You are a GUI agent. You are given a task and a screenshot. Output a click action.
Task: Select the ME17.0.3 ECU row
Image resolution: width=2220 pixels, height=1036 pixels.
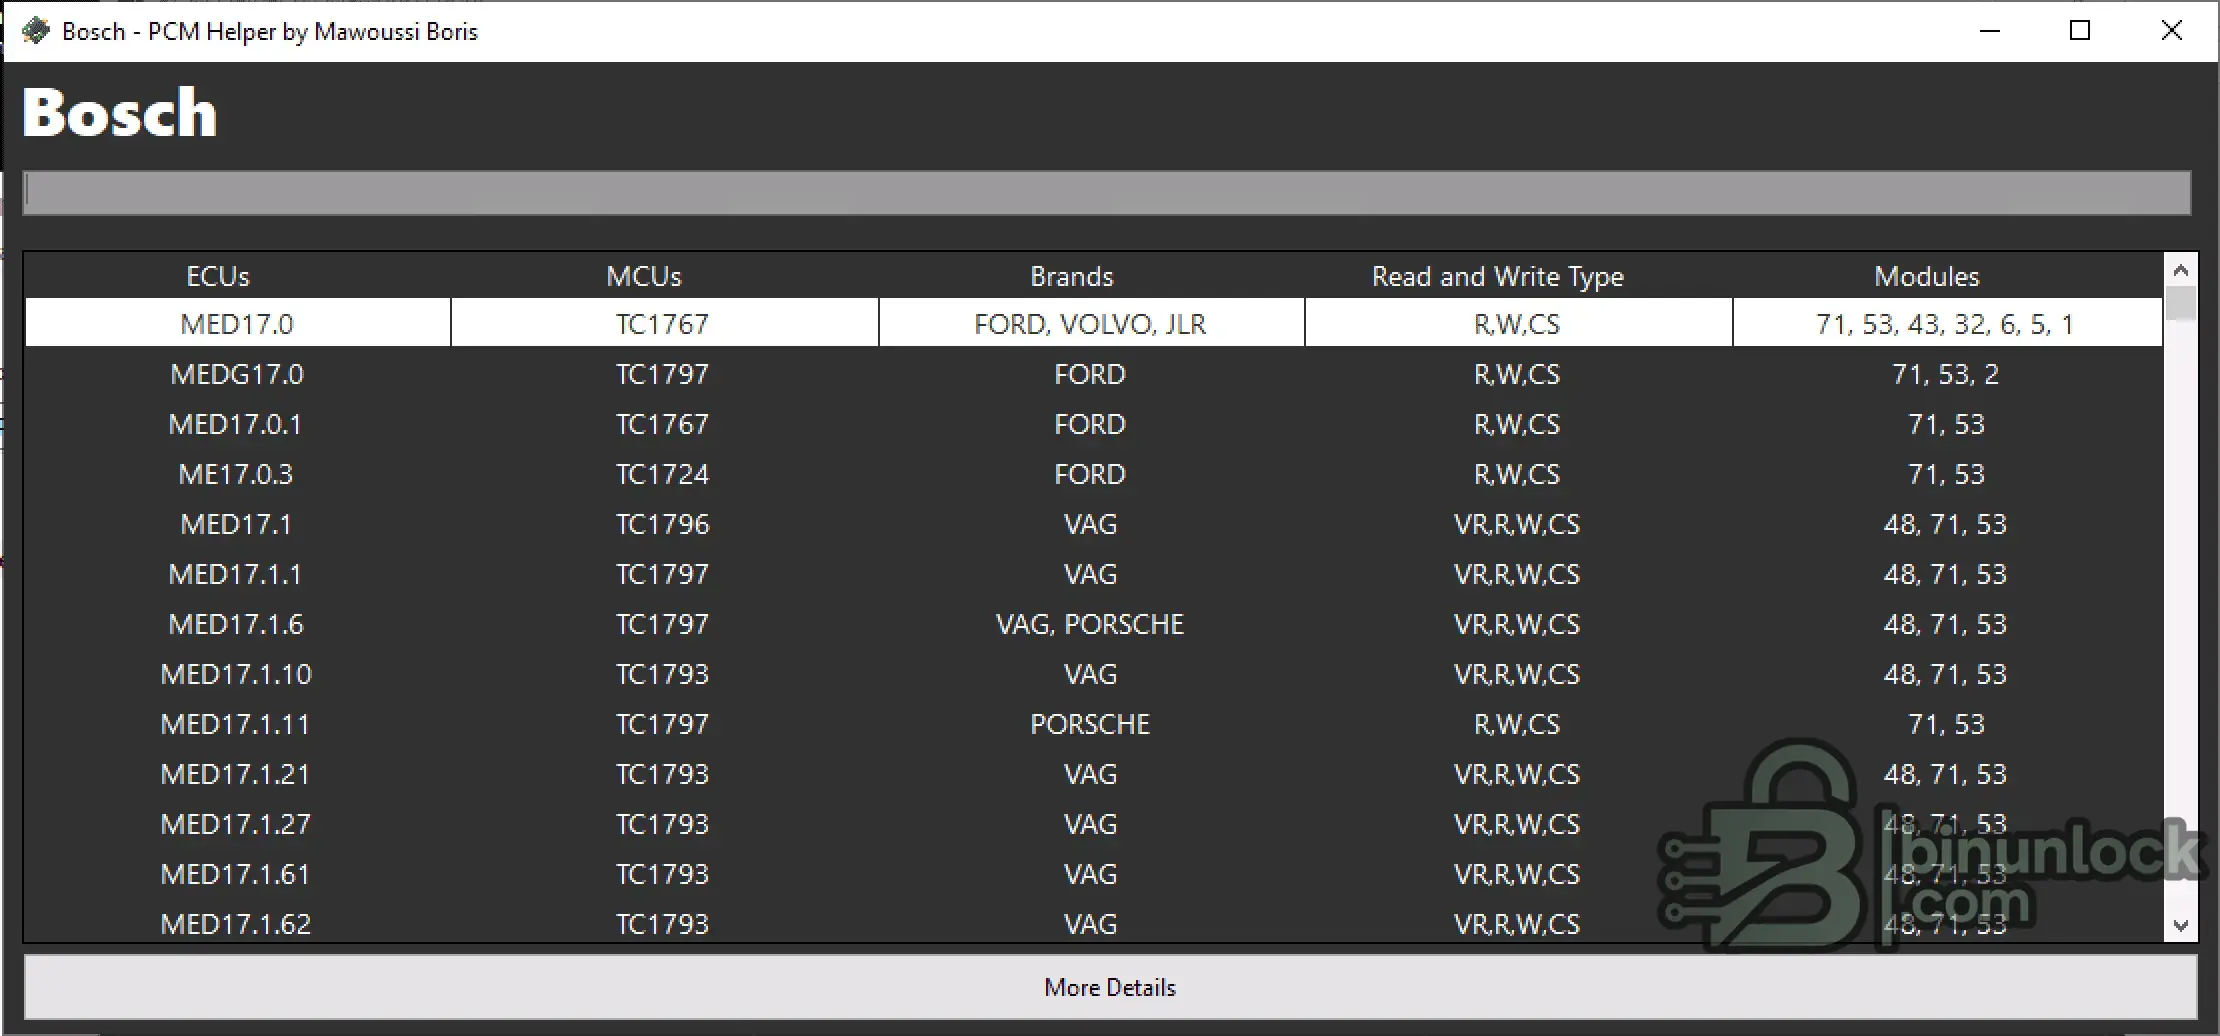tap(1094, 474)
